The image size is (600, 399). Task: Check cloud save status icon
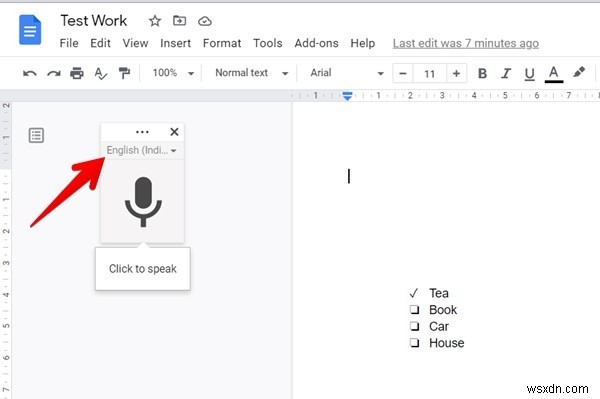coord(205,21)
